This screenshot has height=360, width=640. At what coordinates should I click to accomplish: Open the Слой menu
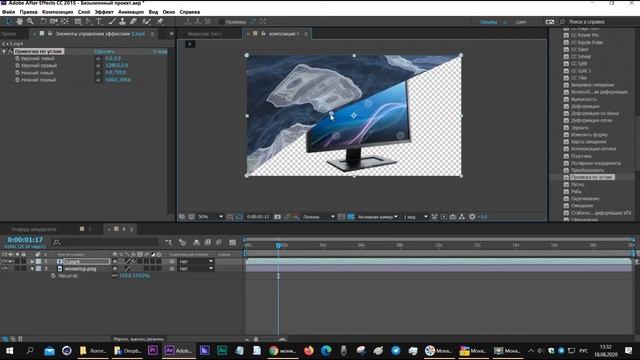pos(84,12)
